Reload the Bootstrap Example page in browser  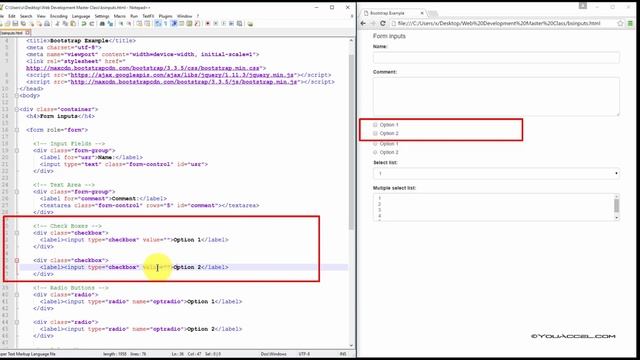(x=383, y=23)
